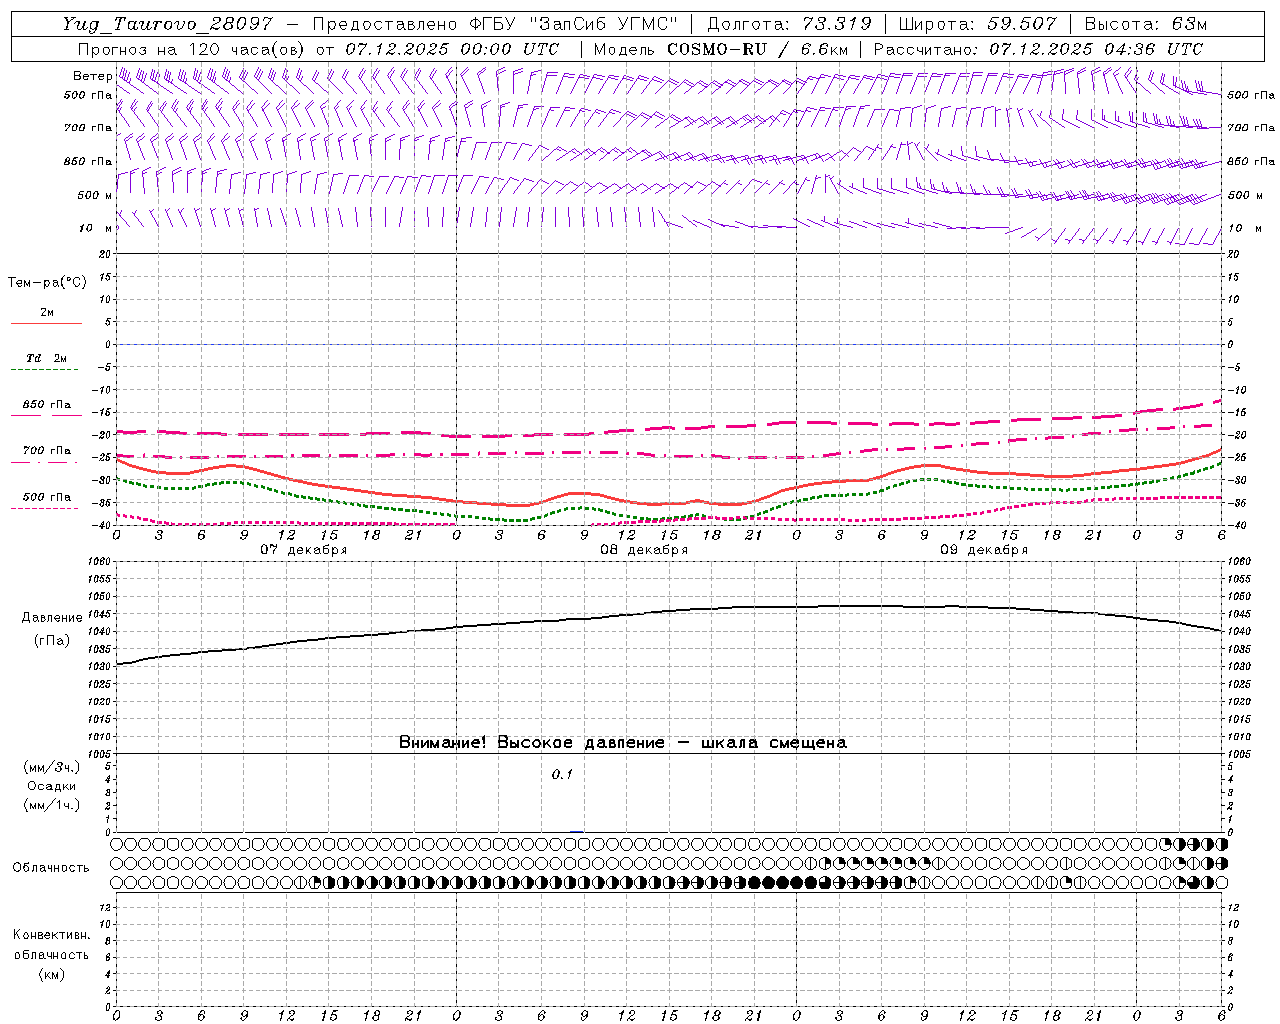Click the Тем-ра(°C) legend title
The image size is (1280, 1024).
point(47,283)
